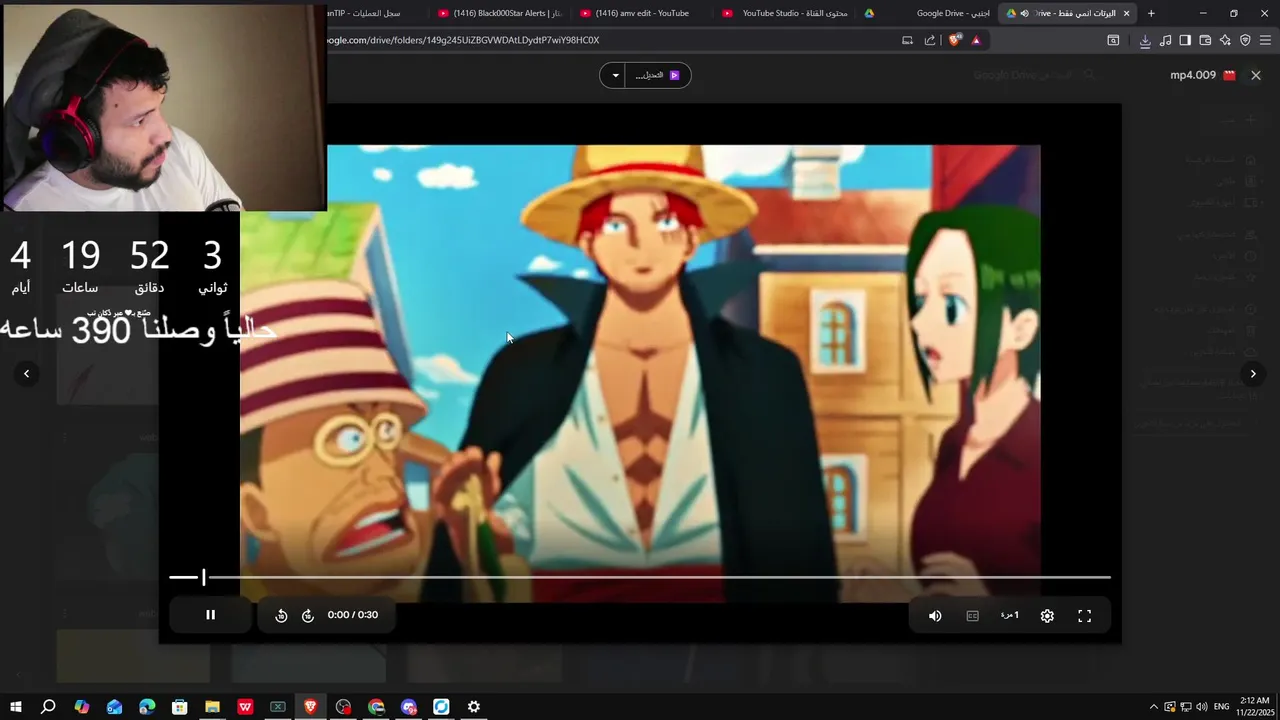Open Microsoft Store from taskbar
The image size is (1280, 720).
pos(179,707)
